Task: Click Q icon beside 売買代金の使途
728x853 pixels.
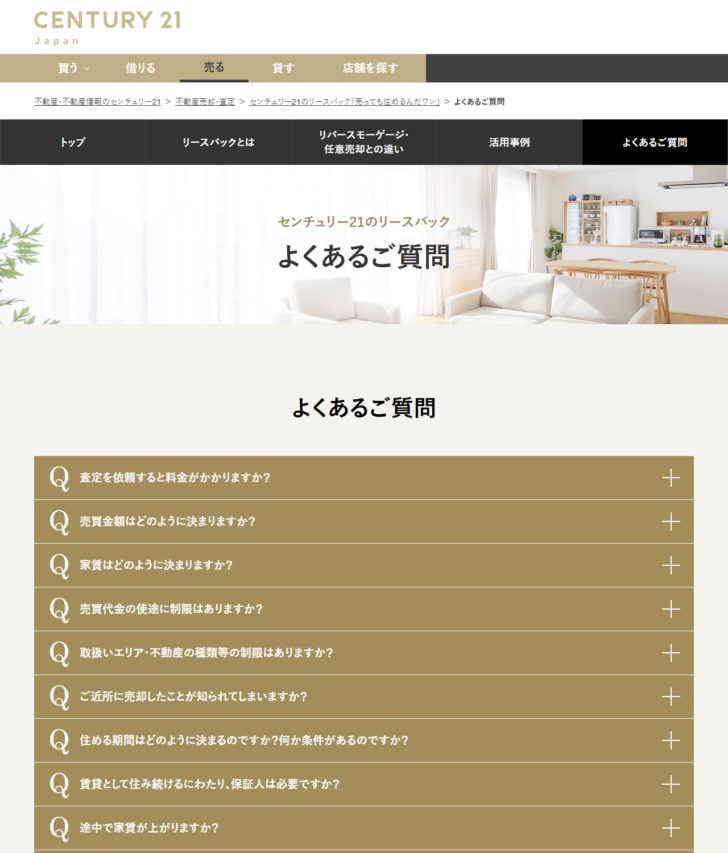Action: pos(59,610)
